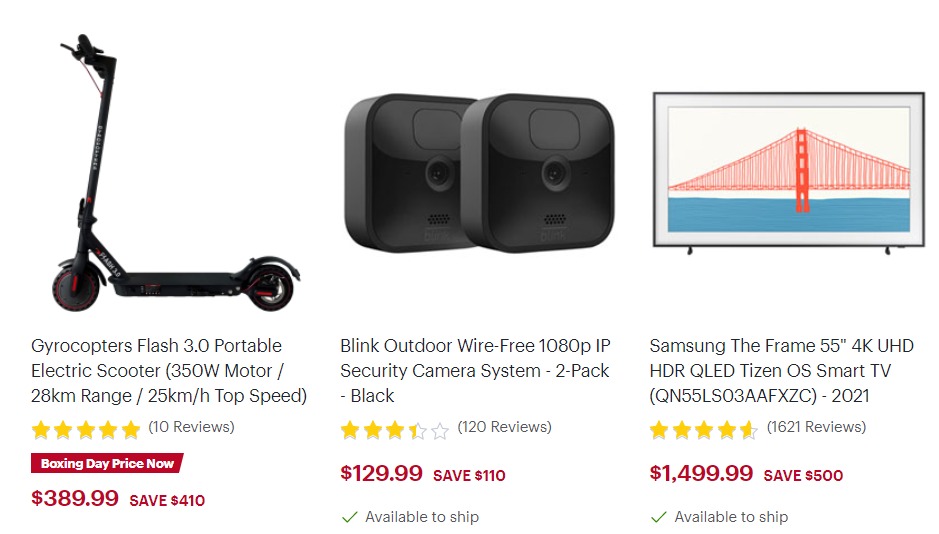
Task: Click the Samsung TV star rating icons
Action: [x=704, y=430]
